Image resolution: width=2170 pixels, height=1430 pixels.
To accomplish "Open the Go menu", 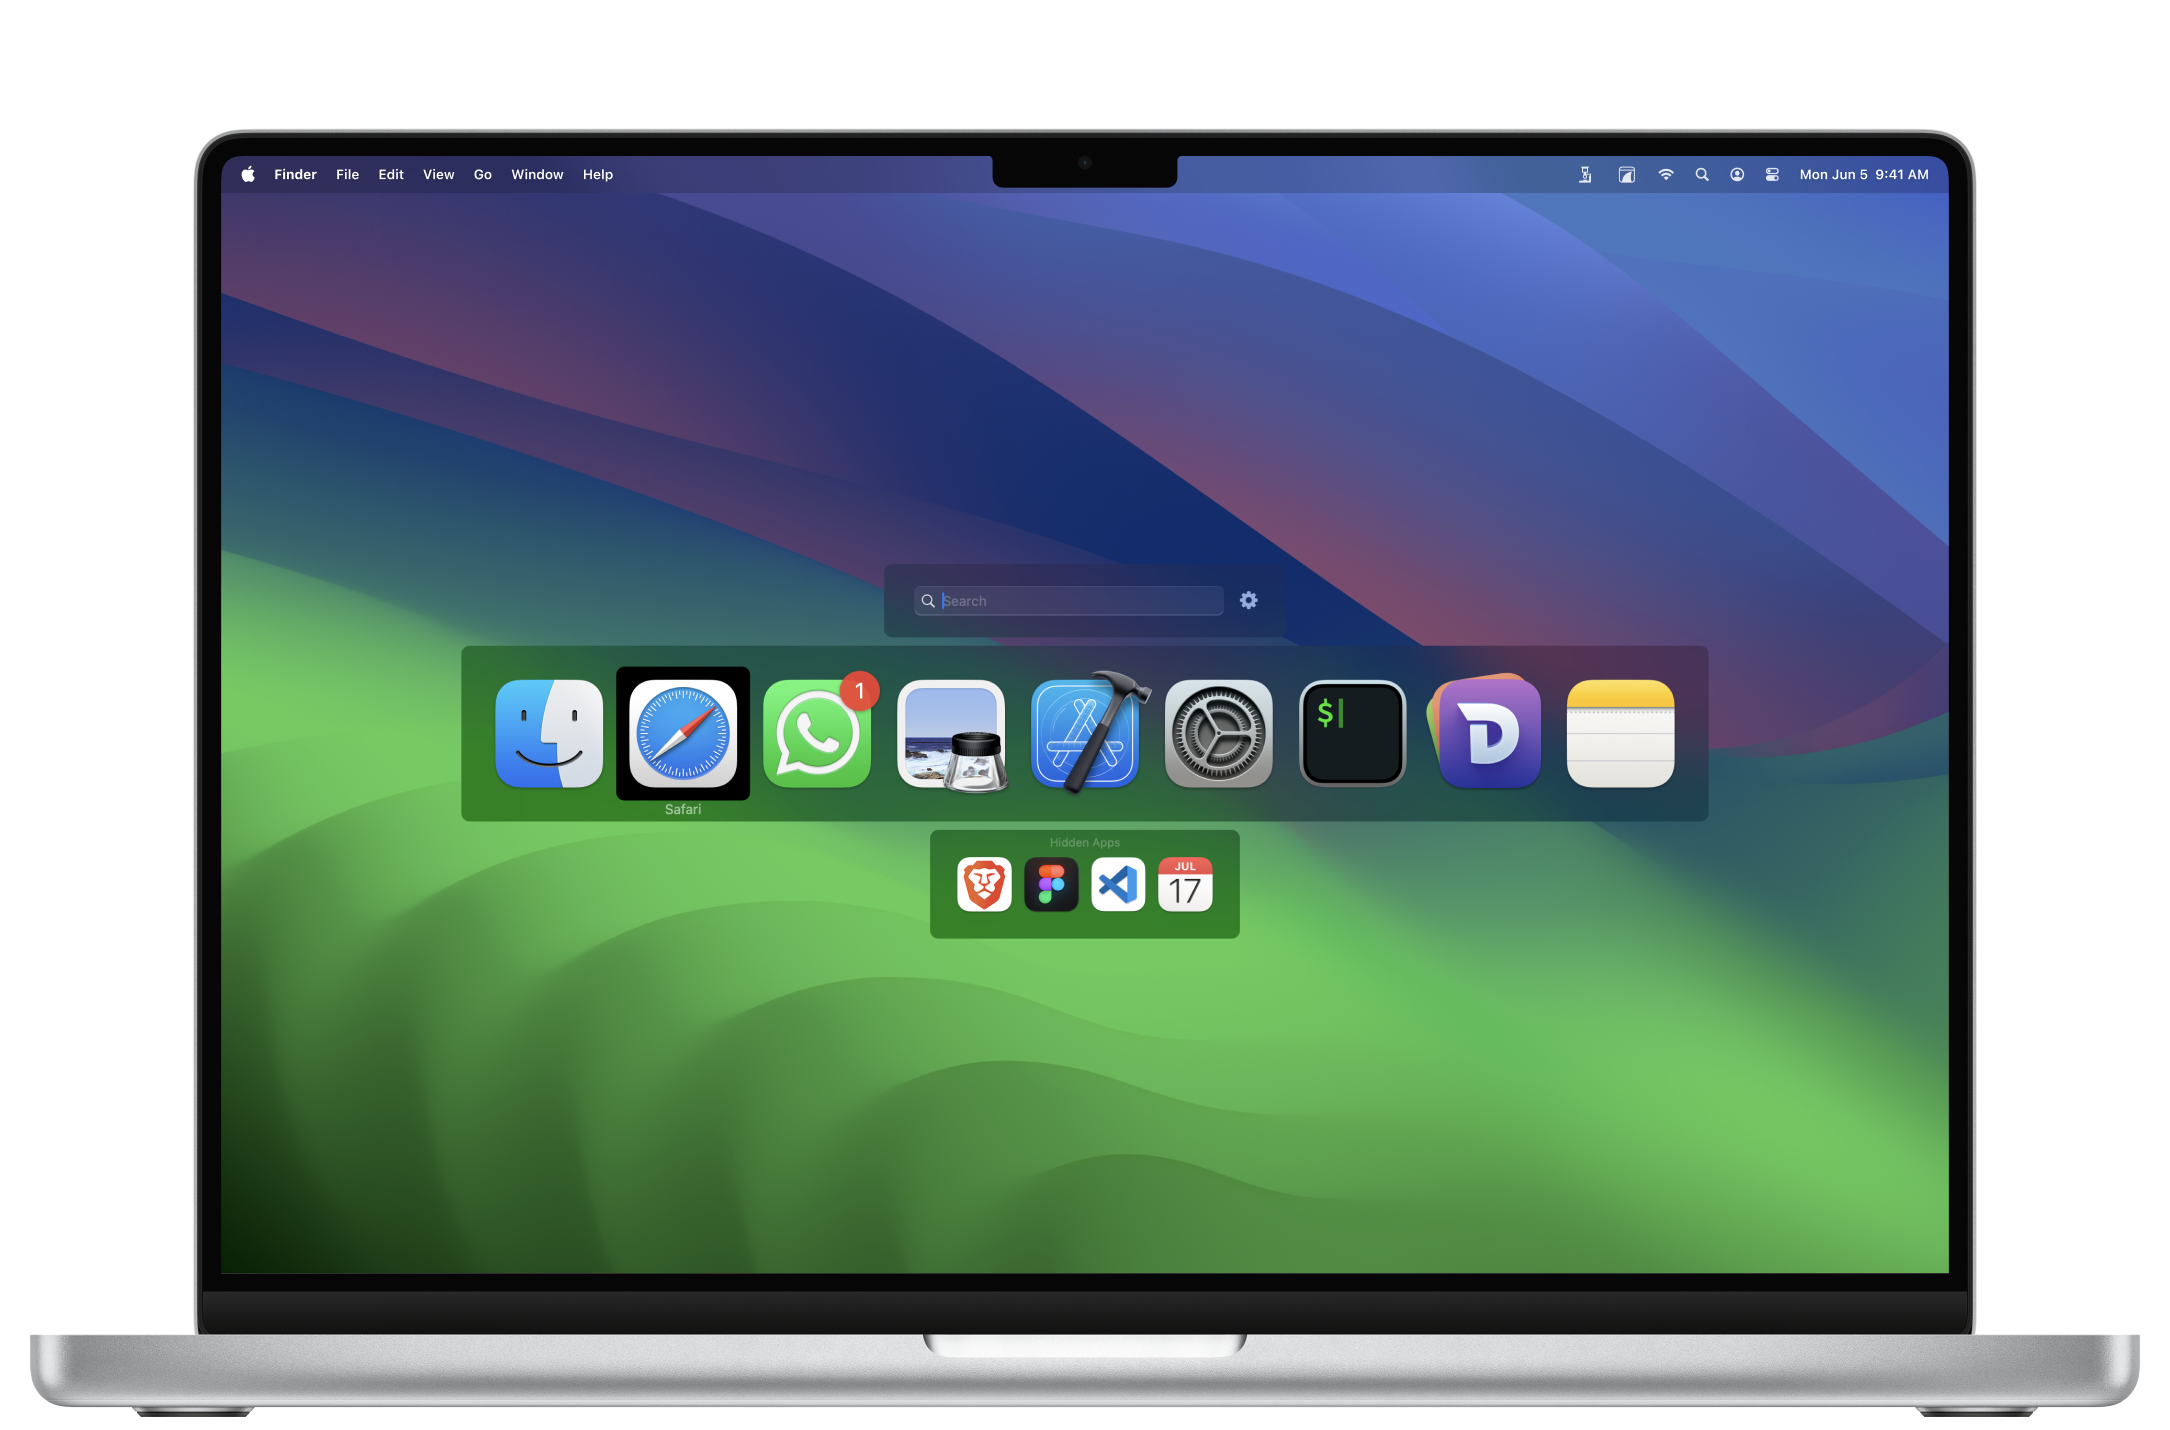I will 483,174.
